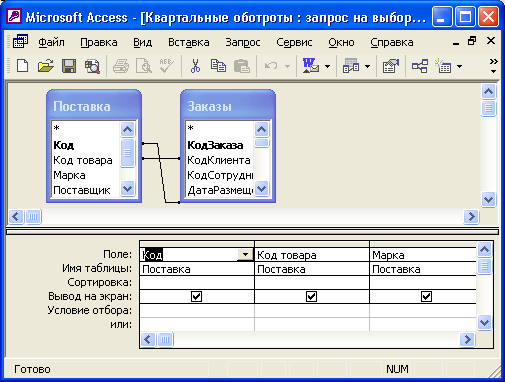Open the Окно menu

tap(341, 42)
